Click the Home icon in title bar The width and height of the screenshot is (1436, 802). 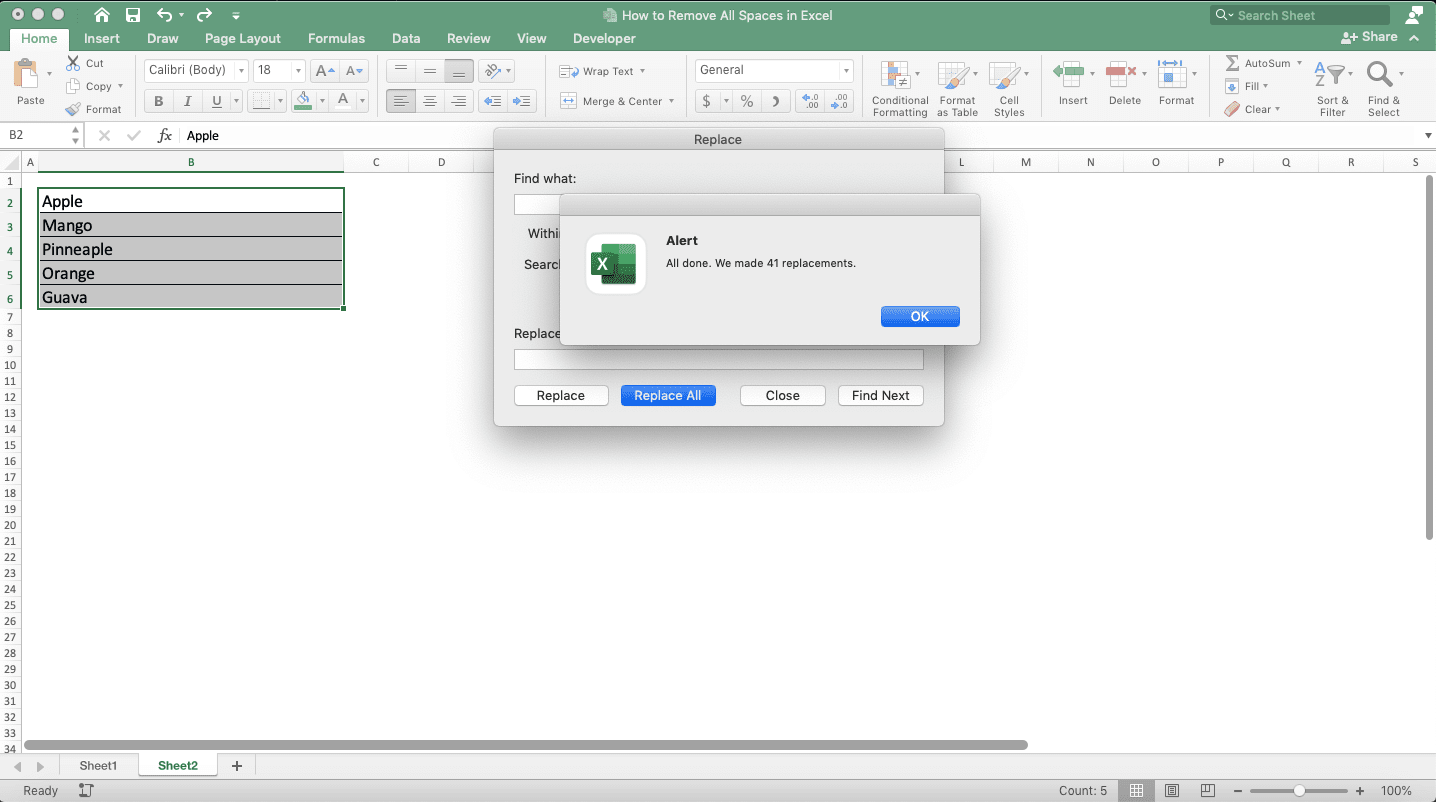point(102,15)
